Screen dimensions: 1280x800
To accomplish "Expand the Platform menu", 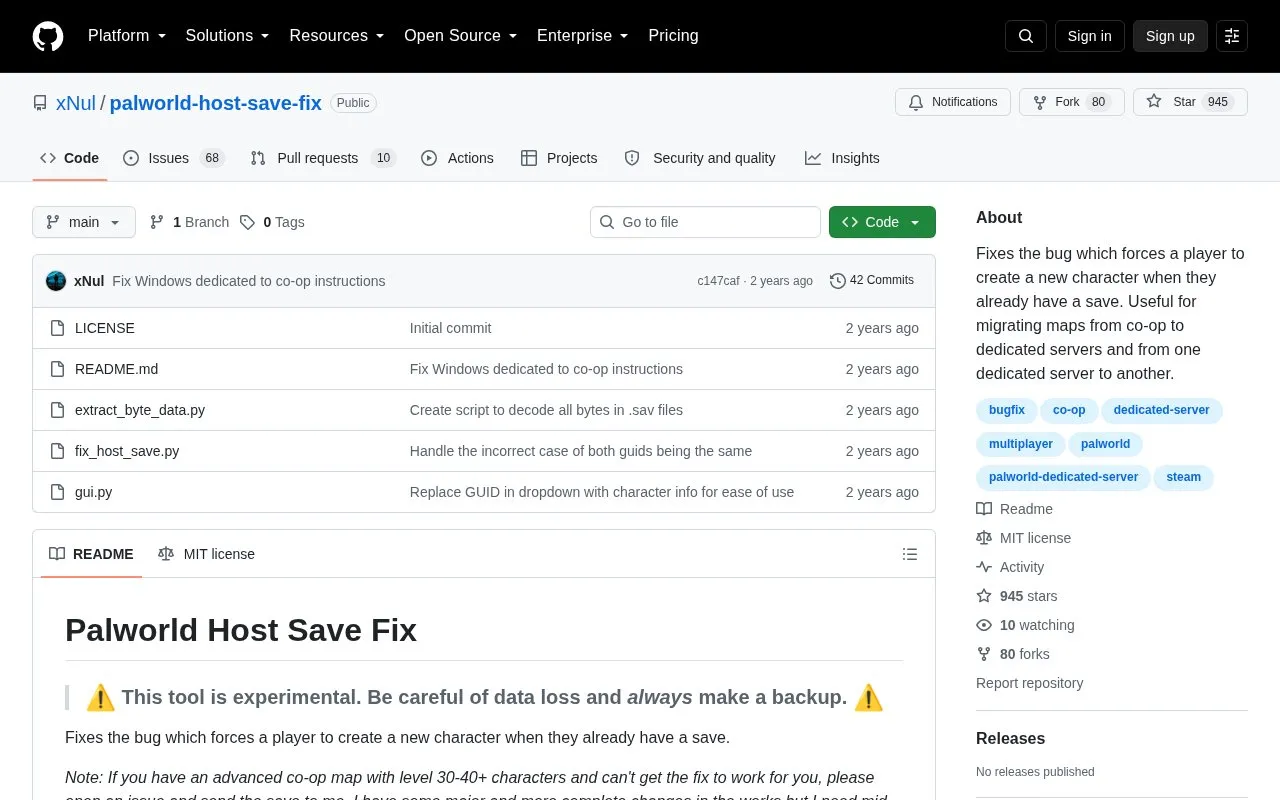I will point(127,36).
